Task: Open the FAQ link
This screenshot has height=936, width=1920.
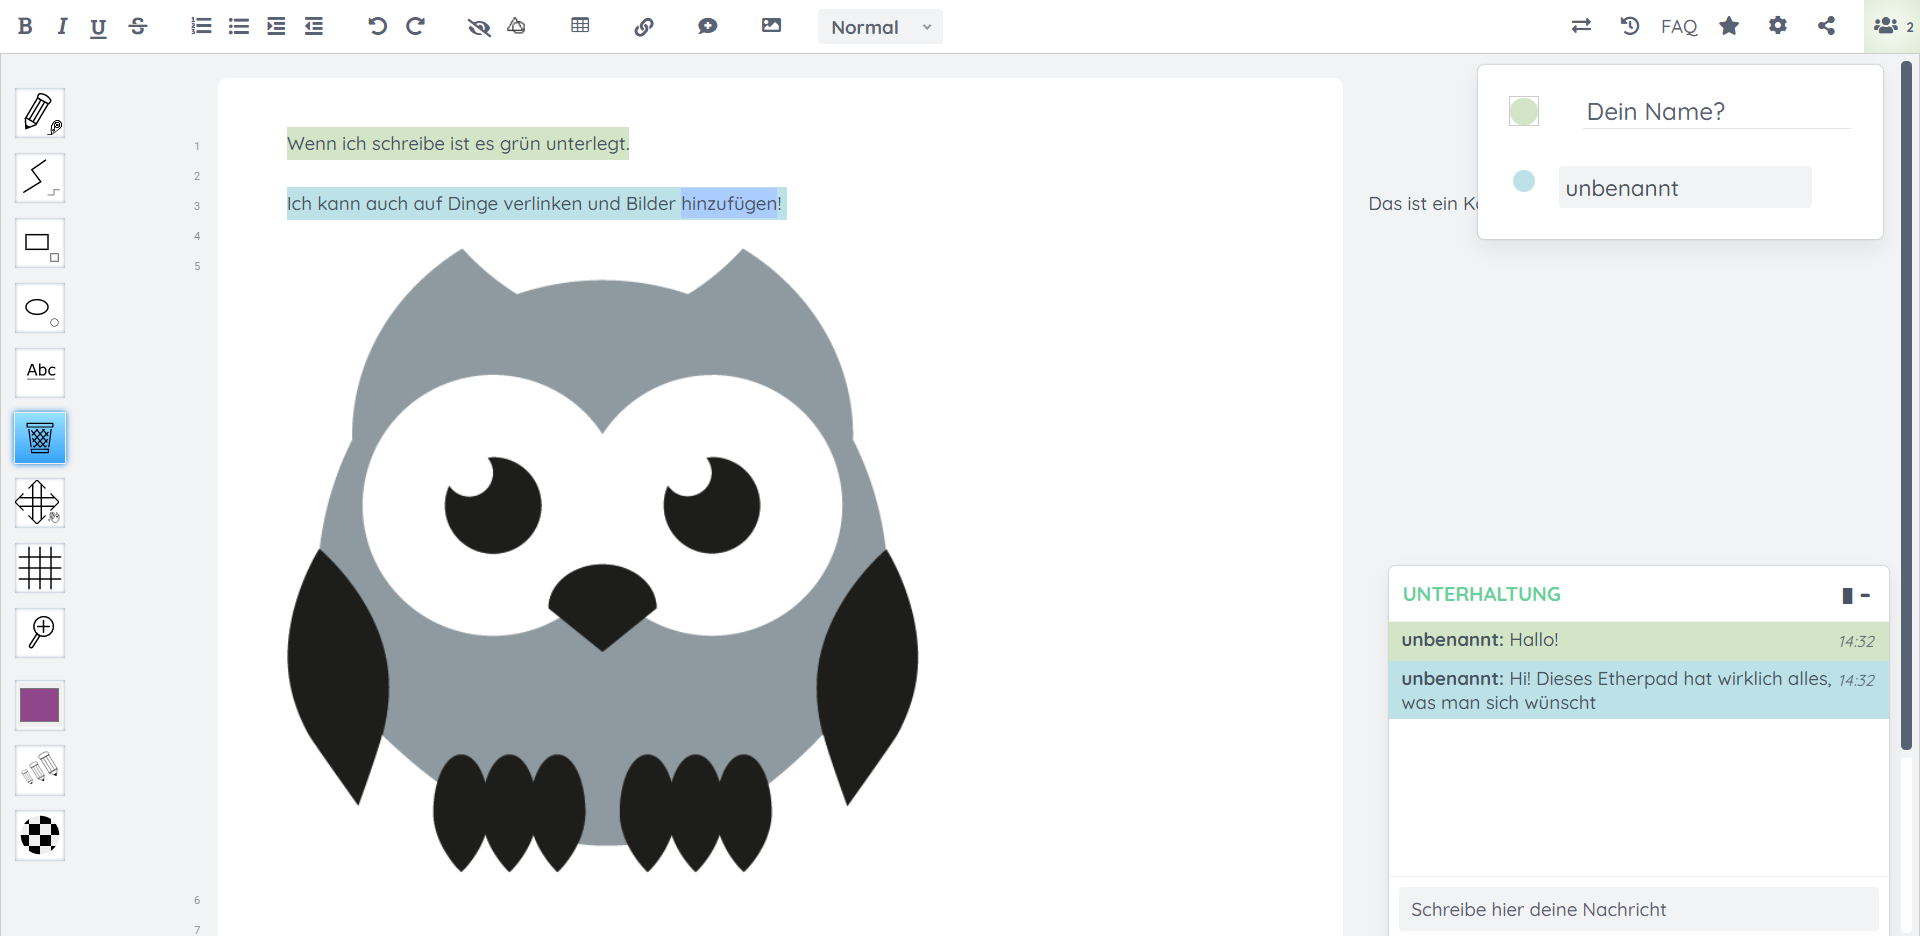Action: tap(1678, 27)
